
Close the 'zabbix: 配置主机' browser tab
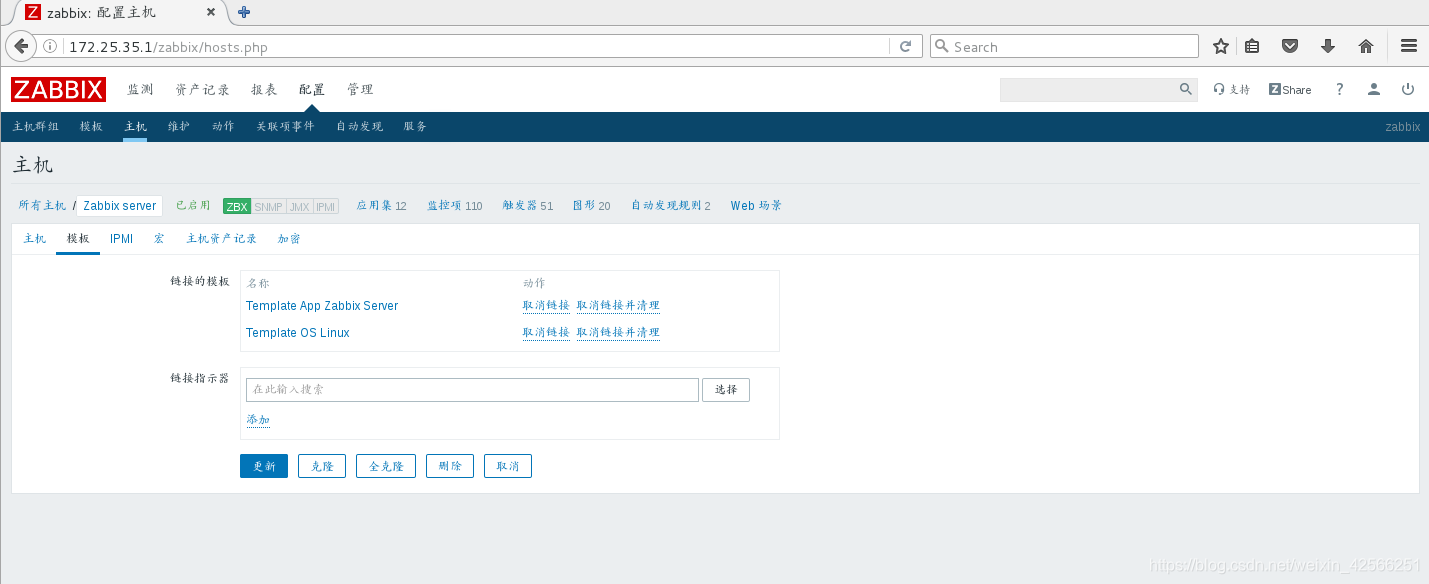(x=211, y=13)
